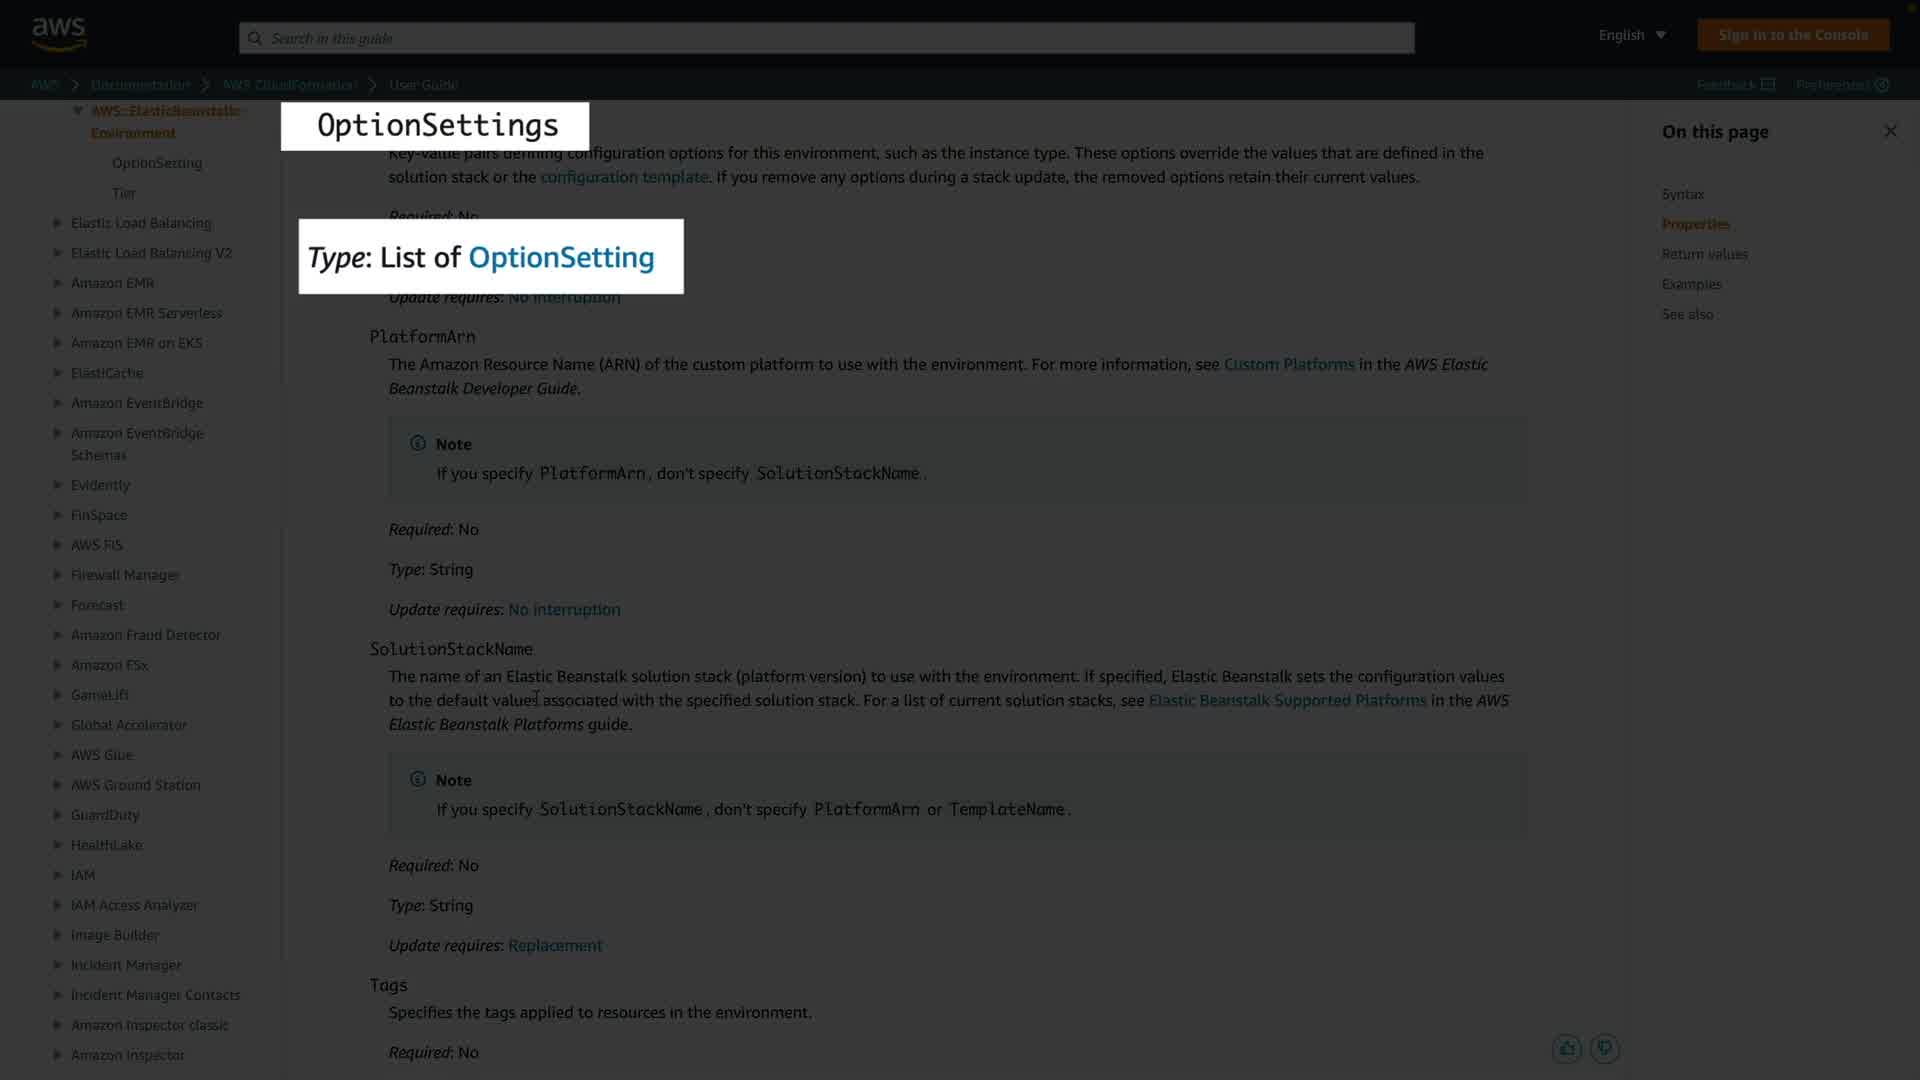This screenshot has height=1080, width=1920.
Task: Collapse the AWS::ElasticBeanstalk::Environment tree node
Action: click(x=78, y=111)
